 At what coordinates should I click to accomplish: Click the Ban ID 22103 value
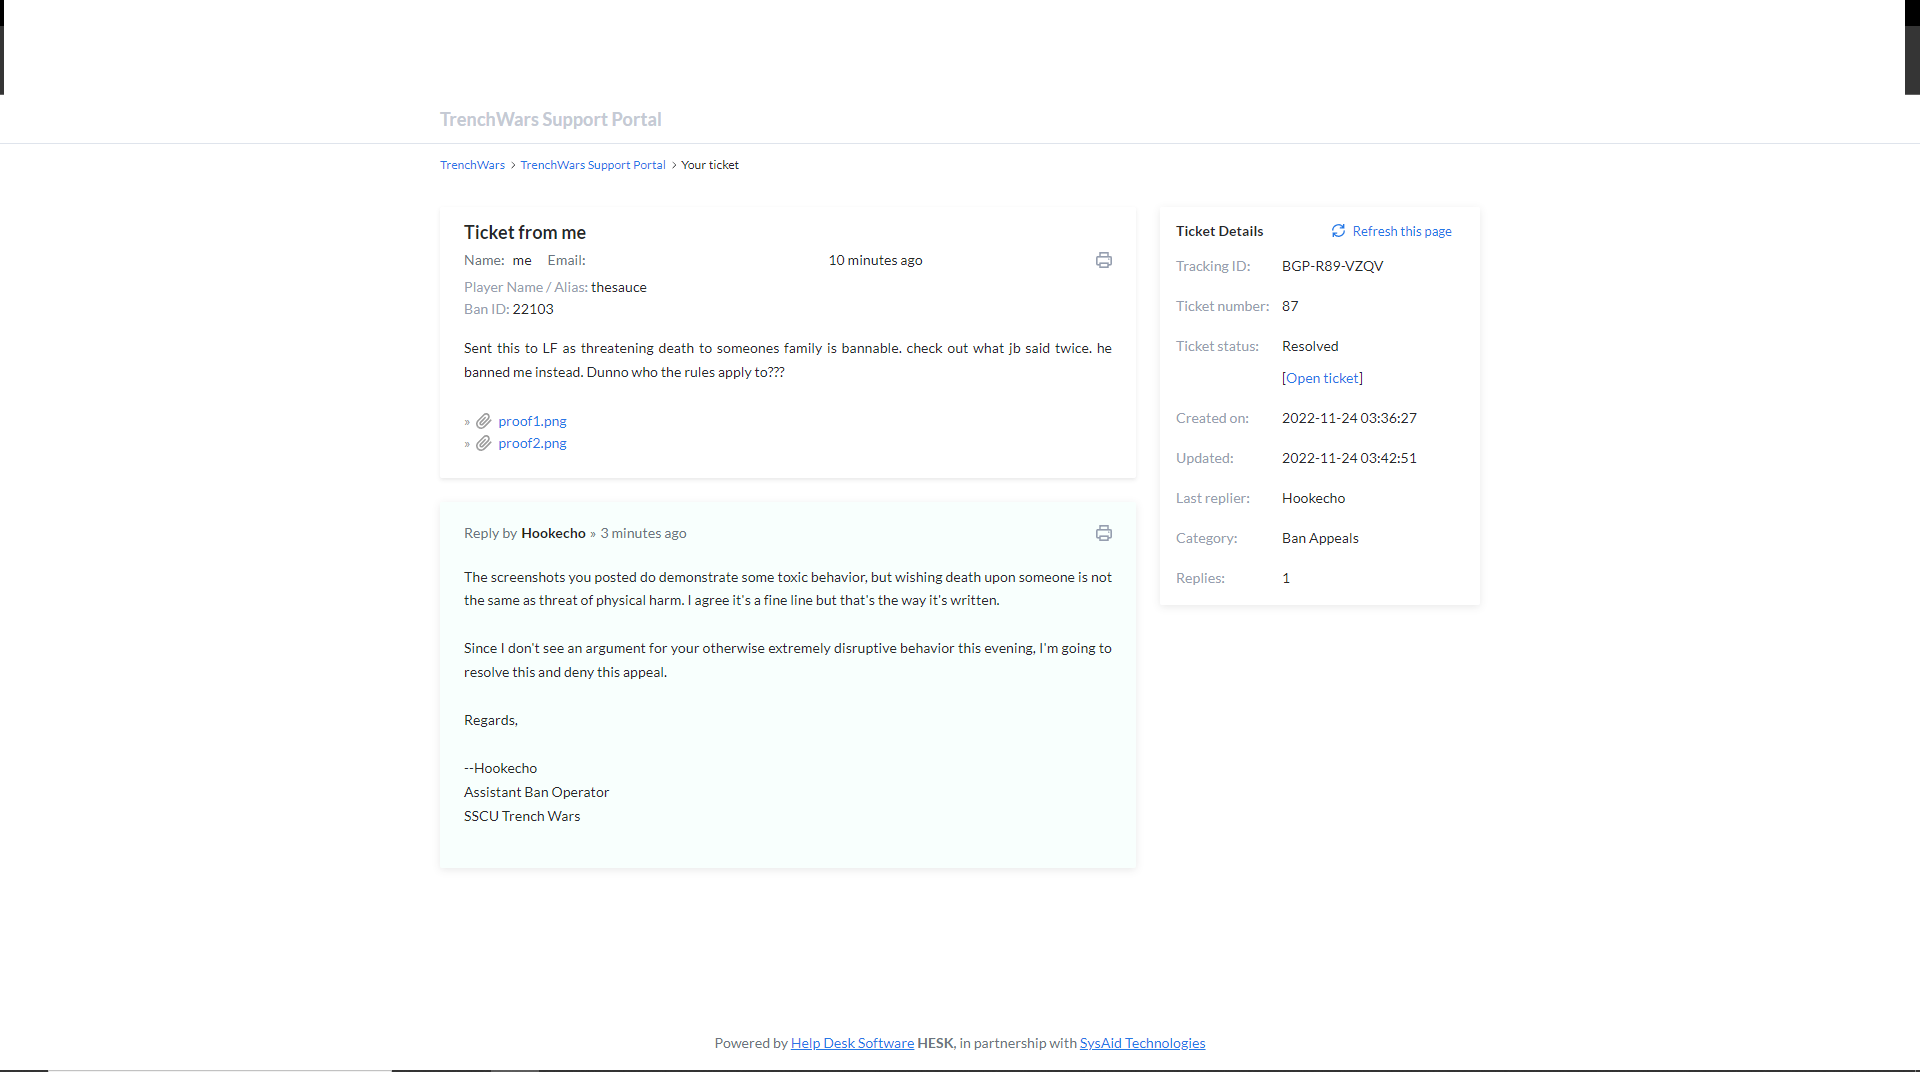click(x=533, y=309)
